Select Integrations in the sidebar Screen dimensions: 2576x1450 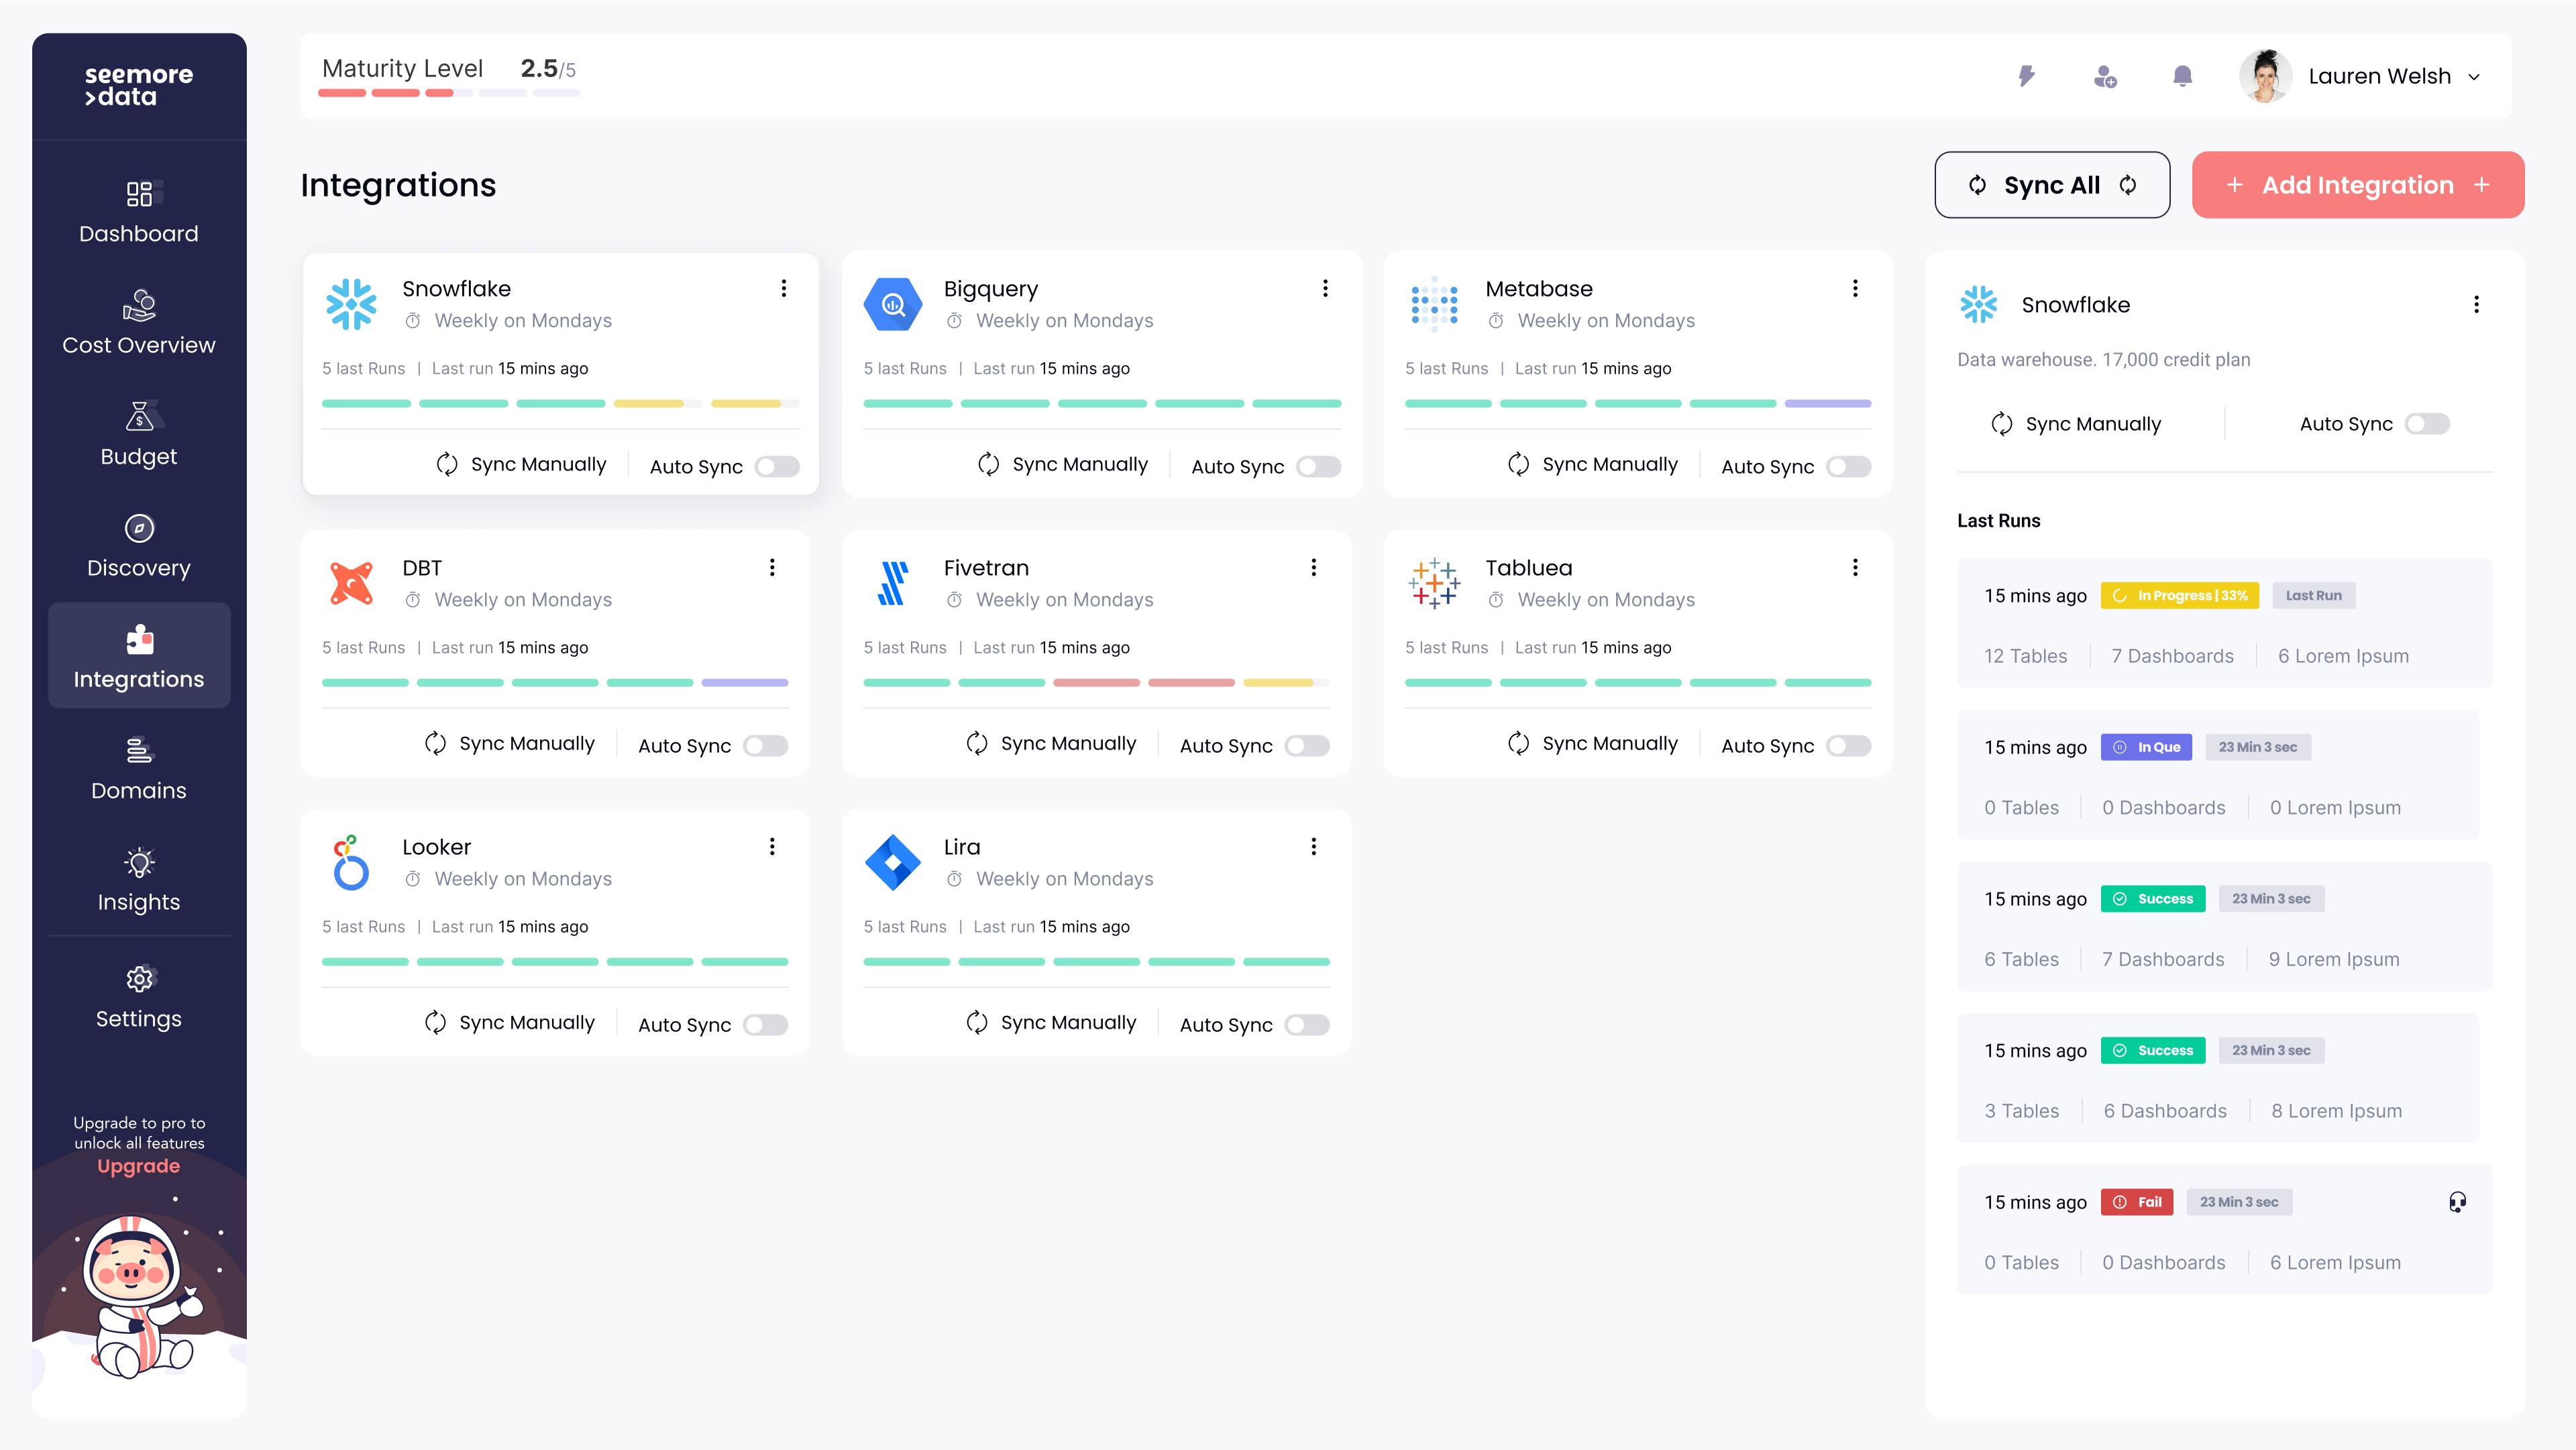click(139, 656)
